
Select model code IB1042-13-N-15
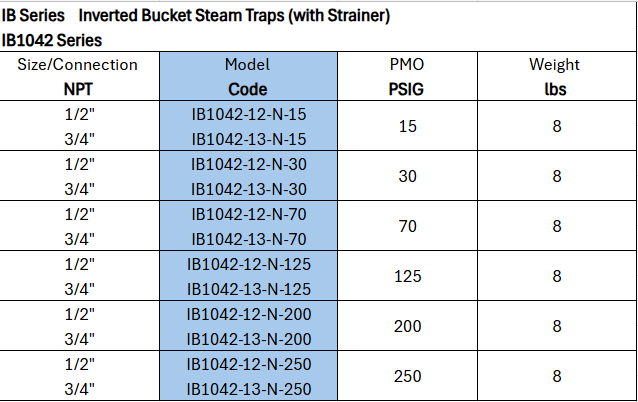point(248,138)
